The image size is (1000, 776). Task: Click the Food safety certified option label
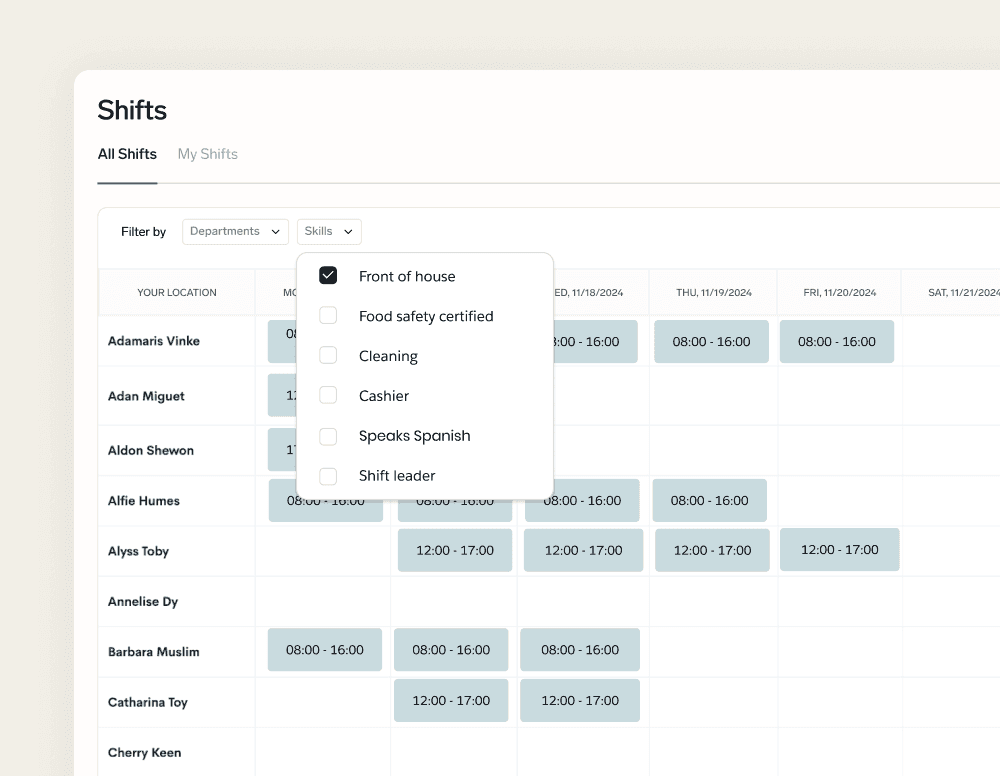(x=426, y=316)
